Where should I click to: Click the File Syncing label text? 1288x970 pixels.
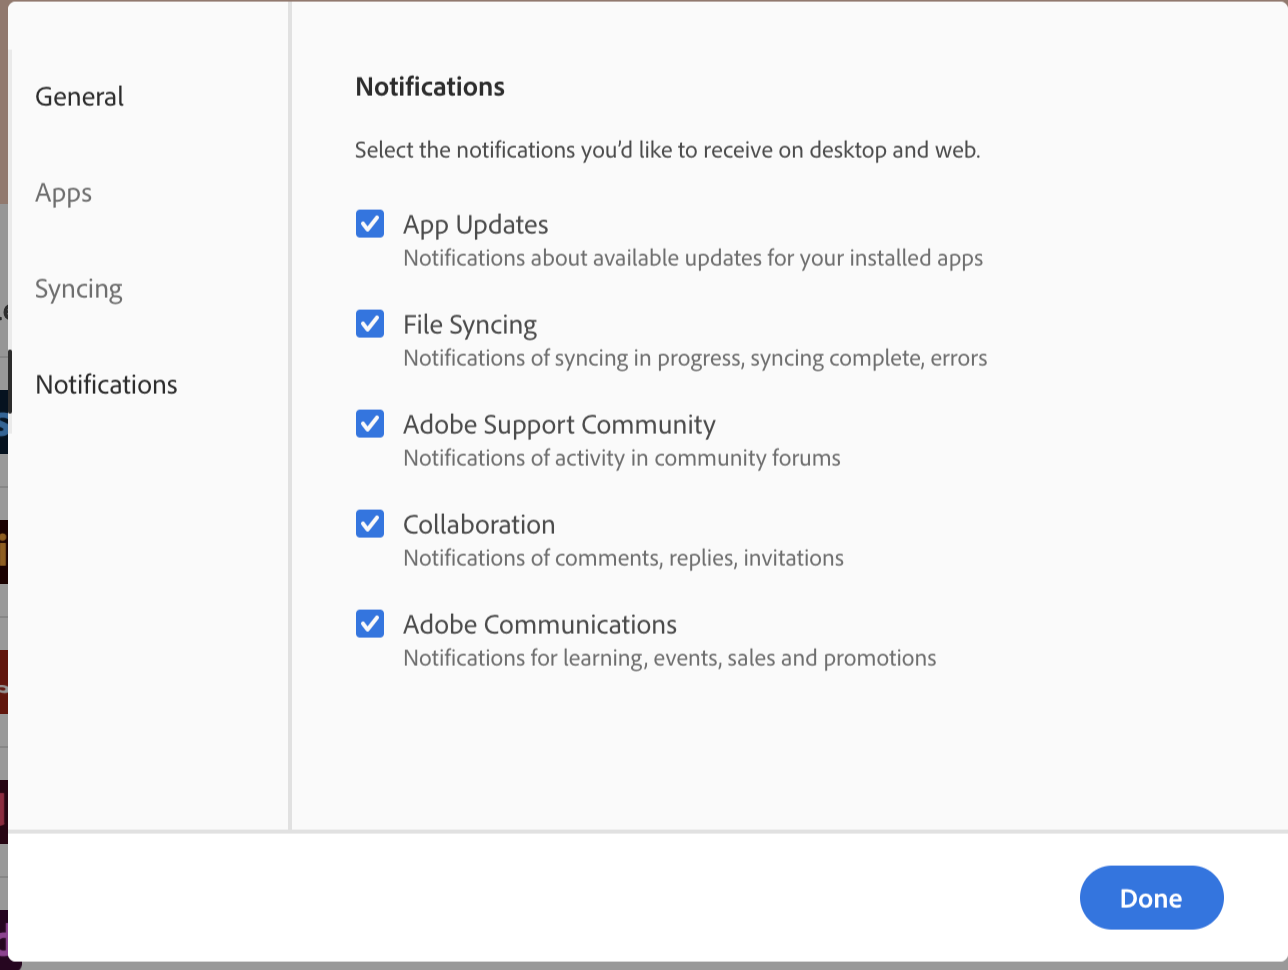click(469, 324)
